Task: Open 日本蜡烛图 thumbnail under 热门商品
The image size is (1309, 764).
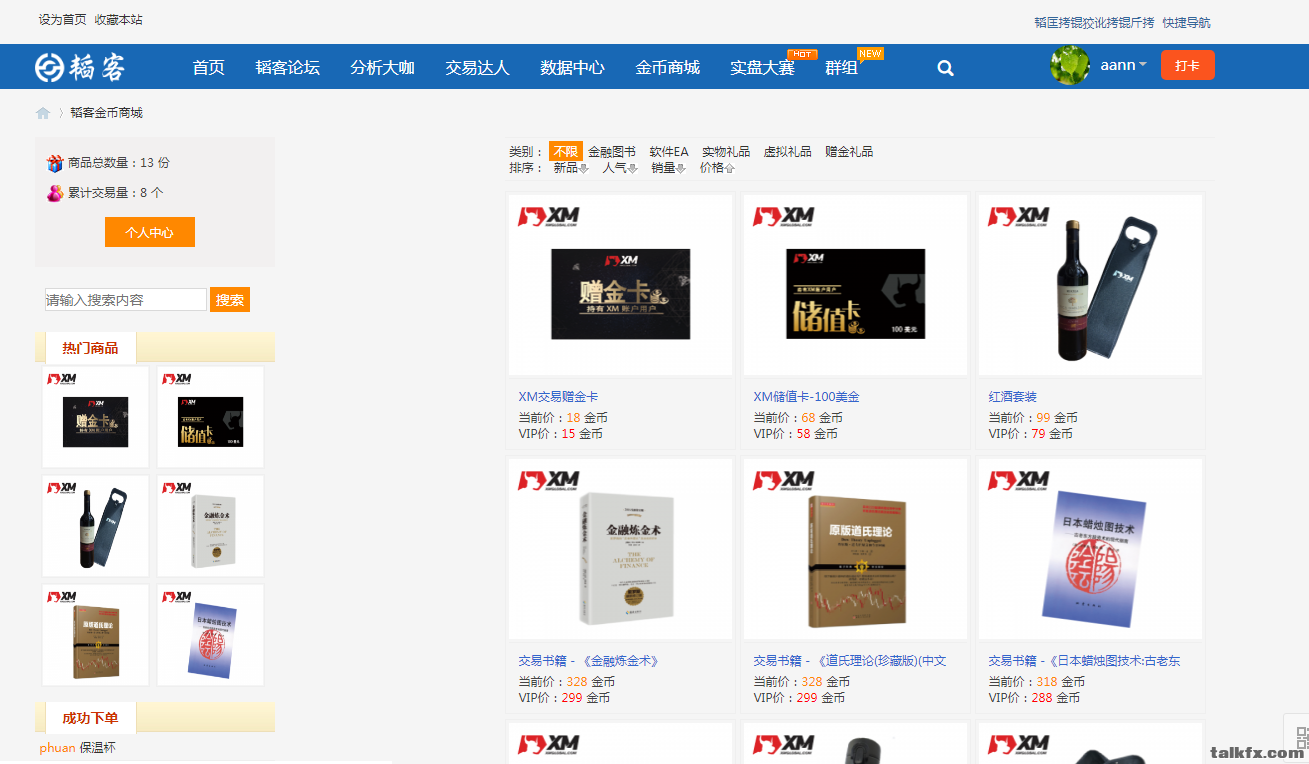Action: coord(211,635)
